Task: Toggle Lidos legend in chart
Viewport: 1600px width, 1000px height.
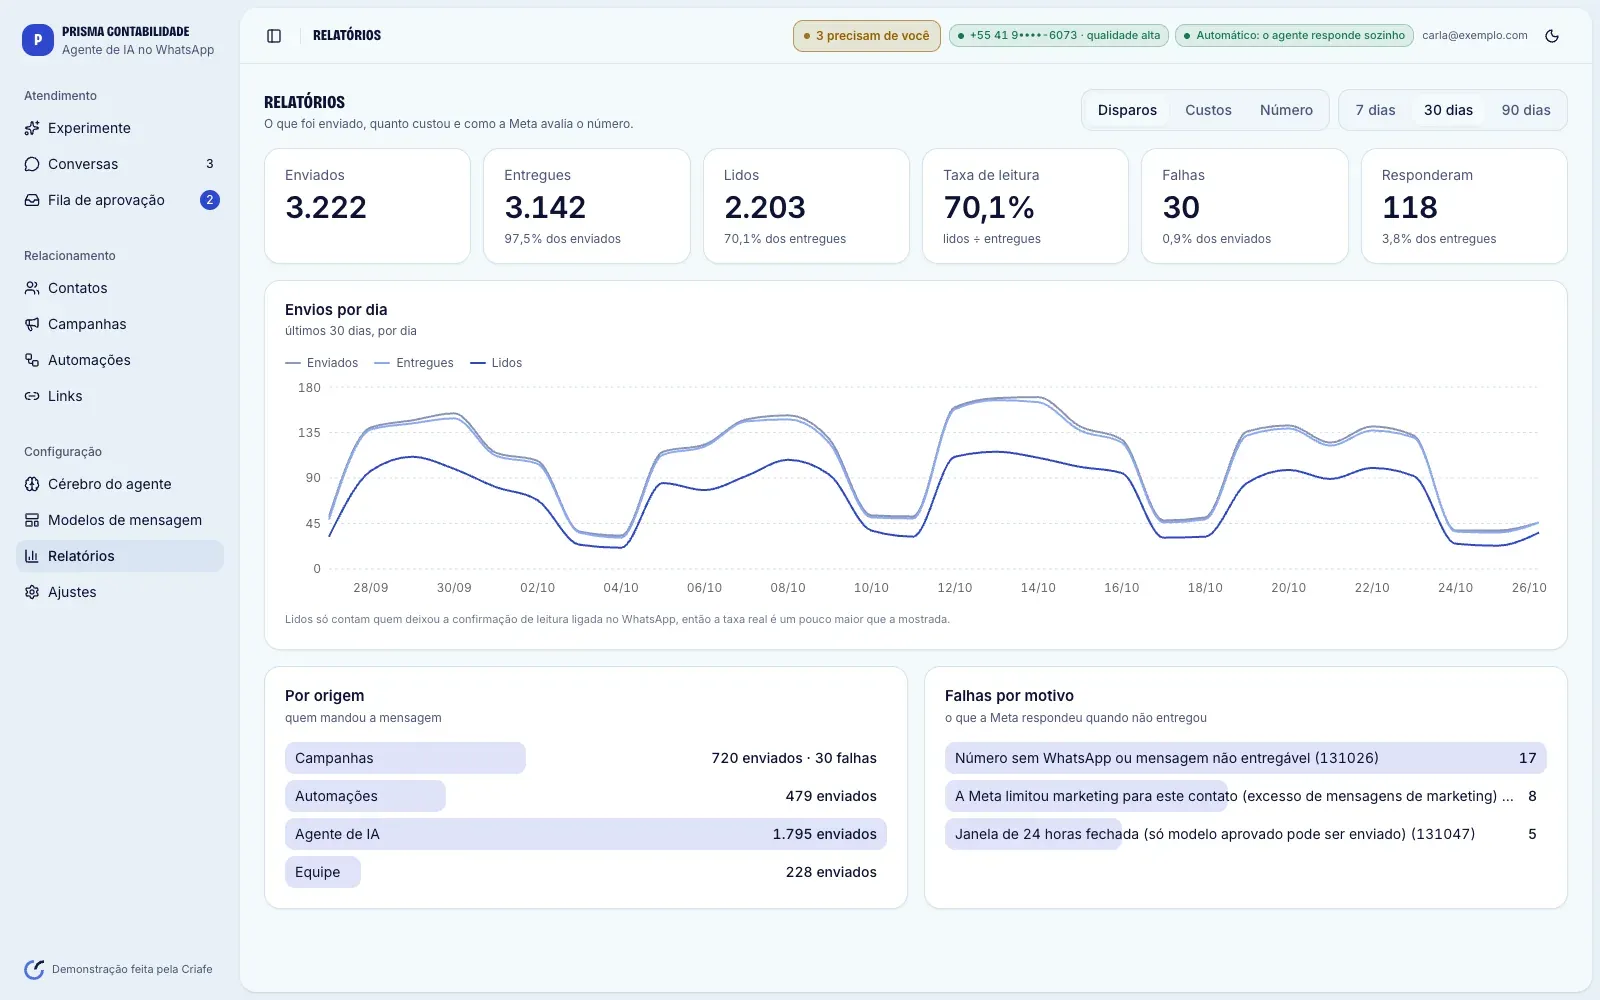Action: point(496,363)
